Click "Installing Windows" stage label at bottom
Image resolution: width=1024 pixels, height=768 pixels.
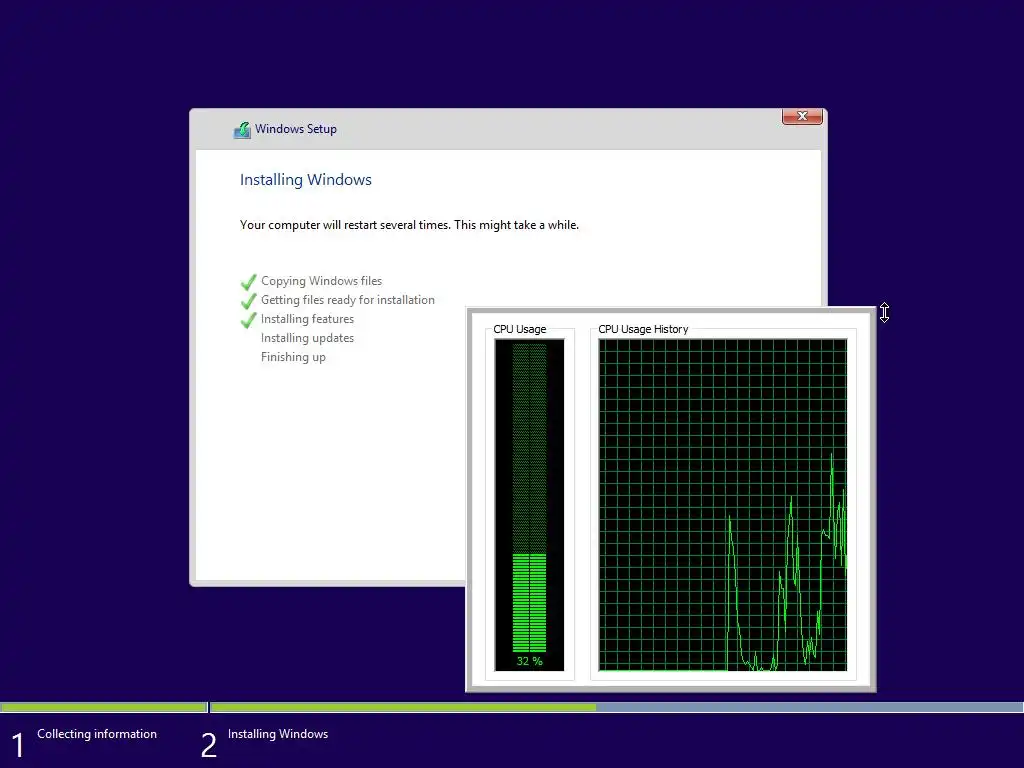point(278,734)
